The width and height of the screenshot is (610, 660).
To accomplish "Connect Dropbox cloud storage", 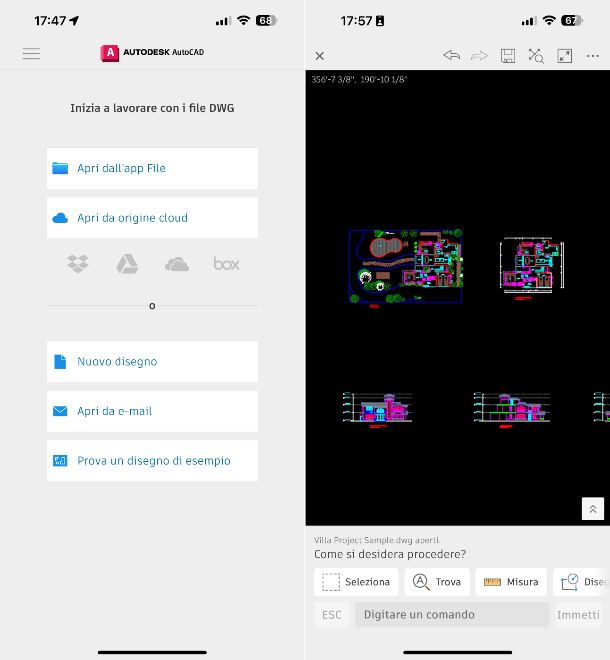I will [78, 264].
